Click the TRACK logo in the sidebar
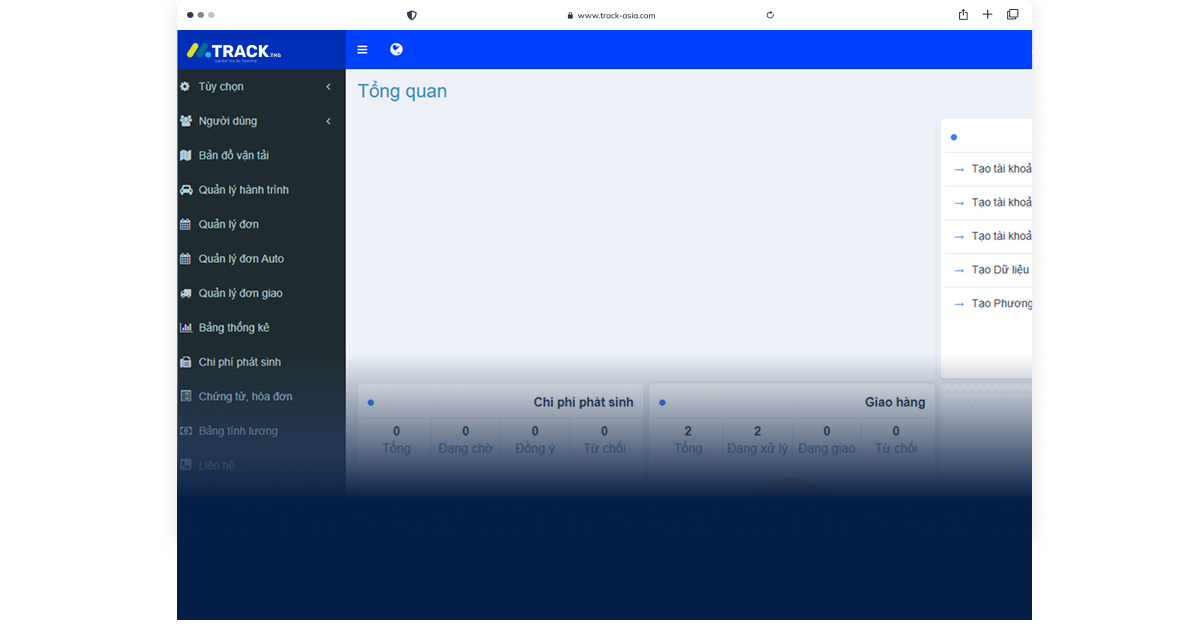This screenshot has height=630, width=1186. pos(234,50)
